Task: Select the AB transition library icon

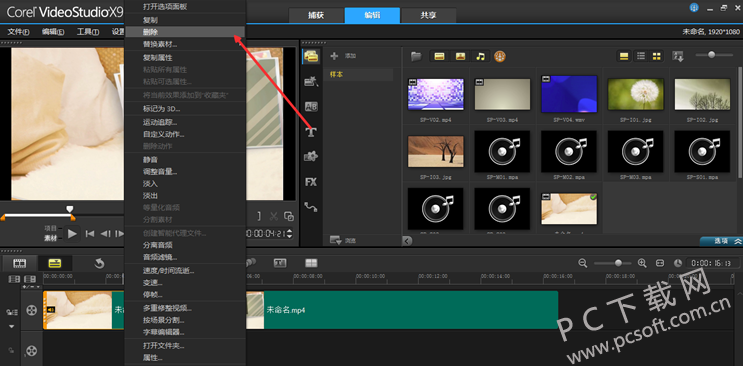Action: 311,107
